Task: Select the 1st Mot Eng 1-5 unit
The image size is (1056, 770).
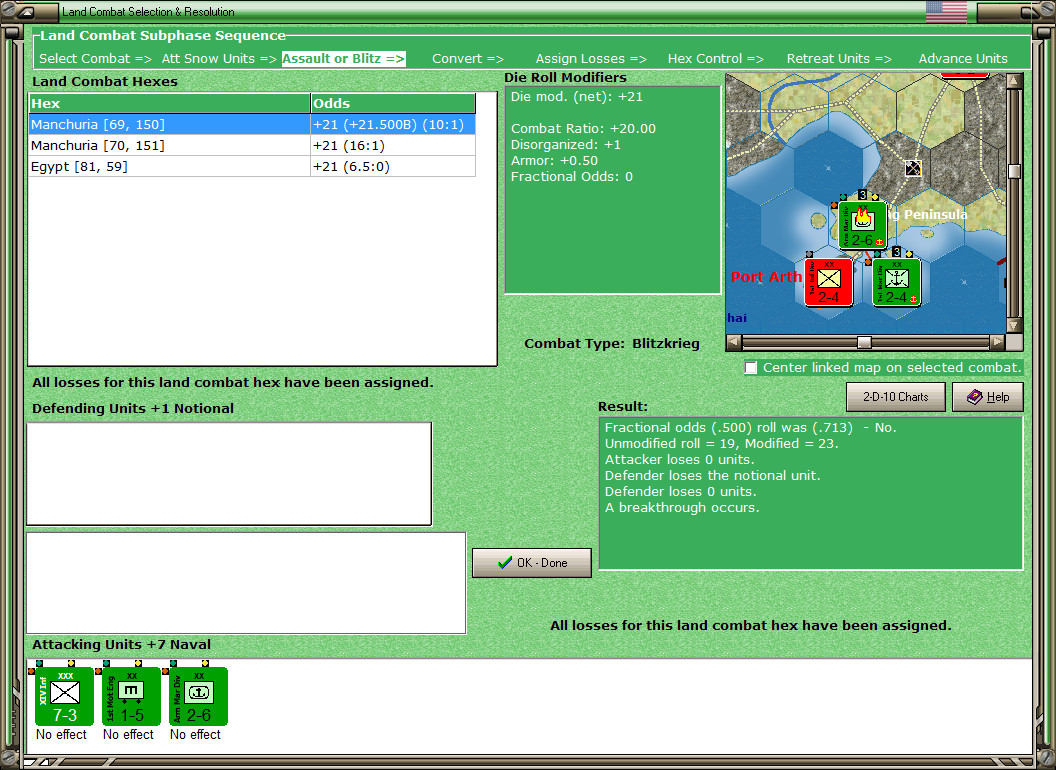Action: 131,696
